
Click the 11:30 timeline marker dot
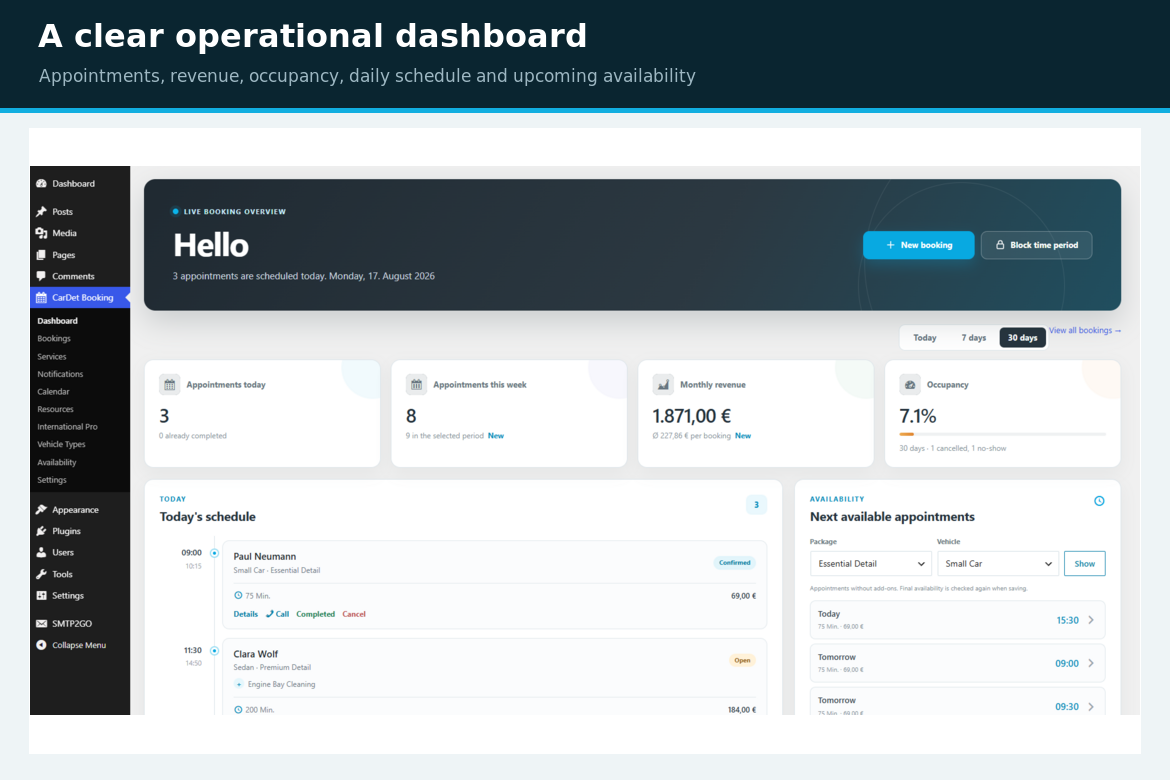click(214, 651)
